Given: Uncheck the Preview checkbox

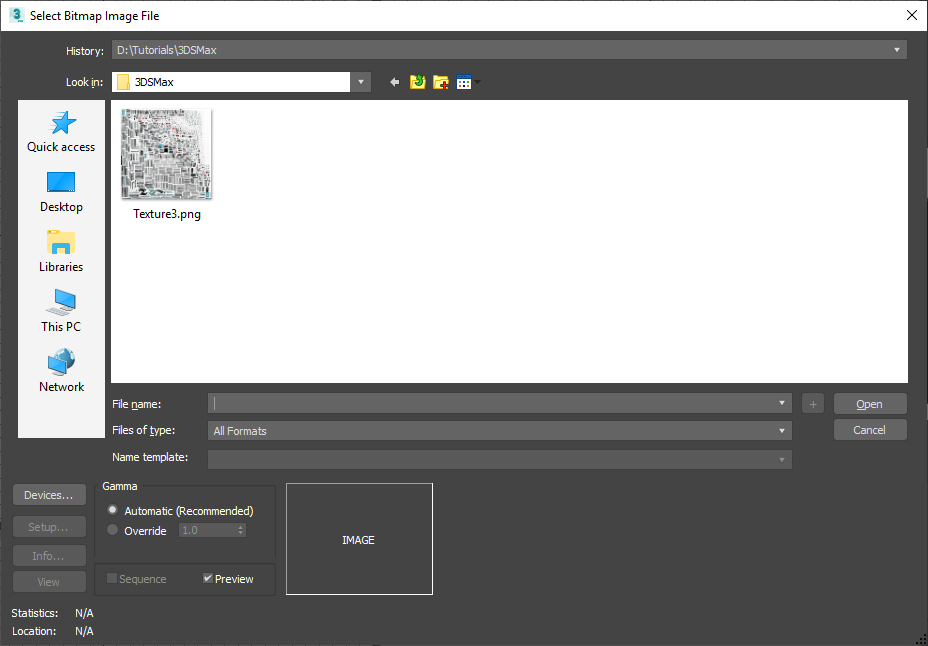Looking at the screenshot, I should point(208,578).
